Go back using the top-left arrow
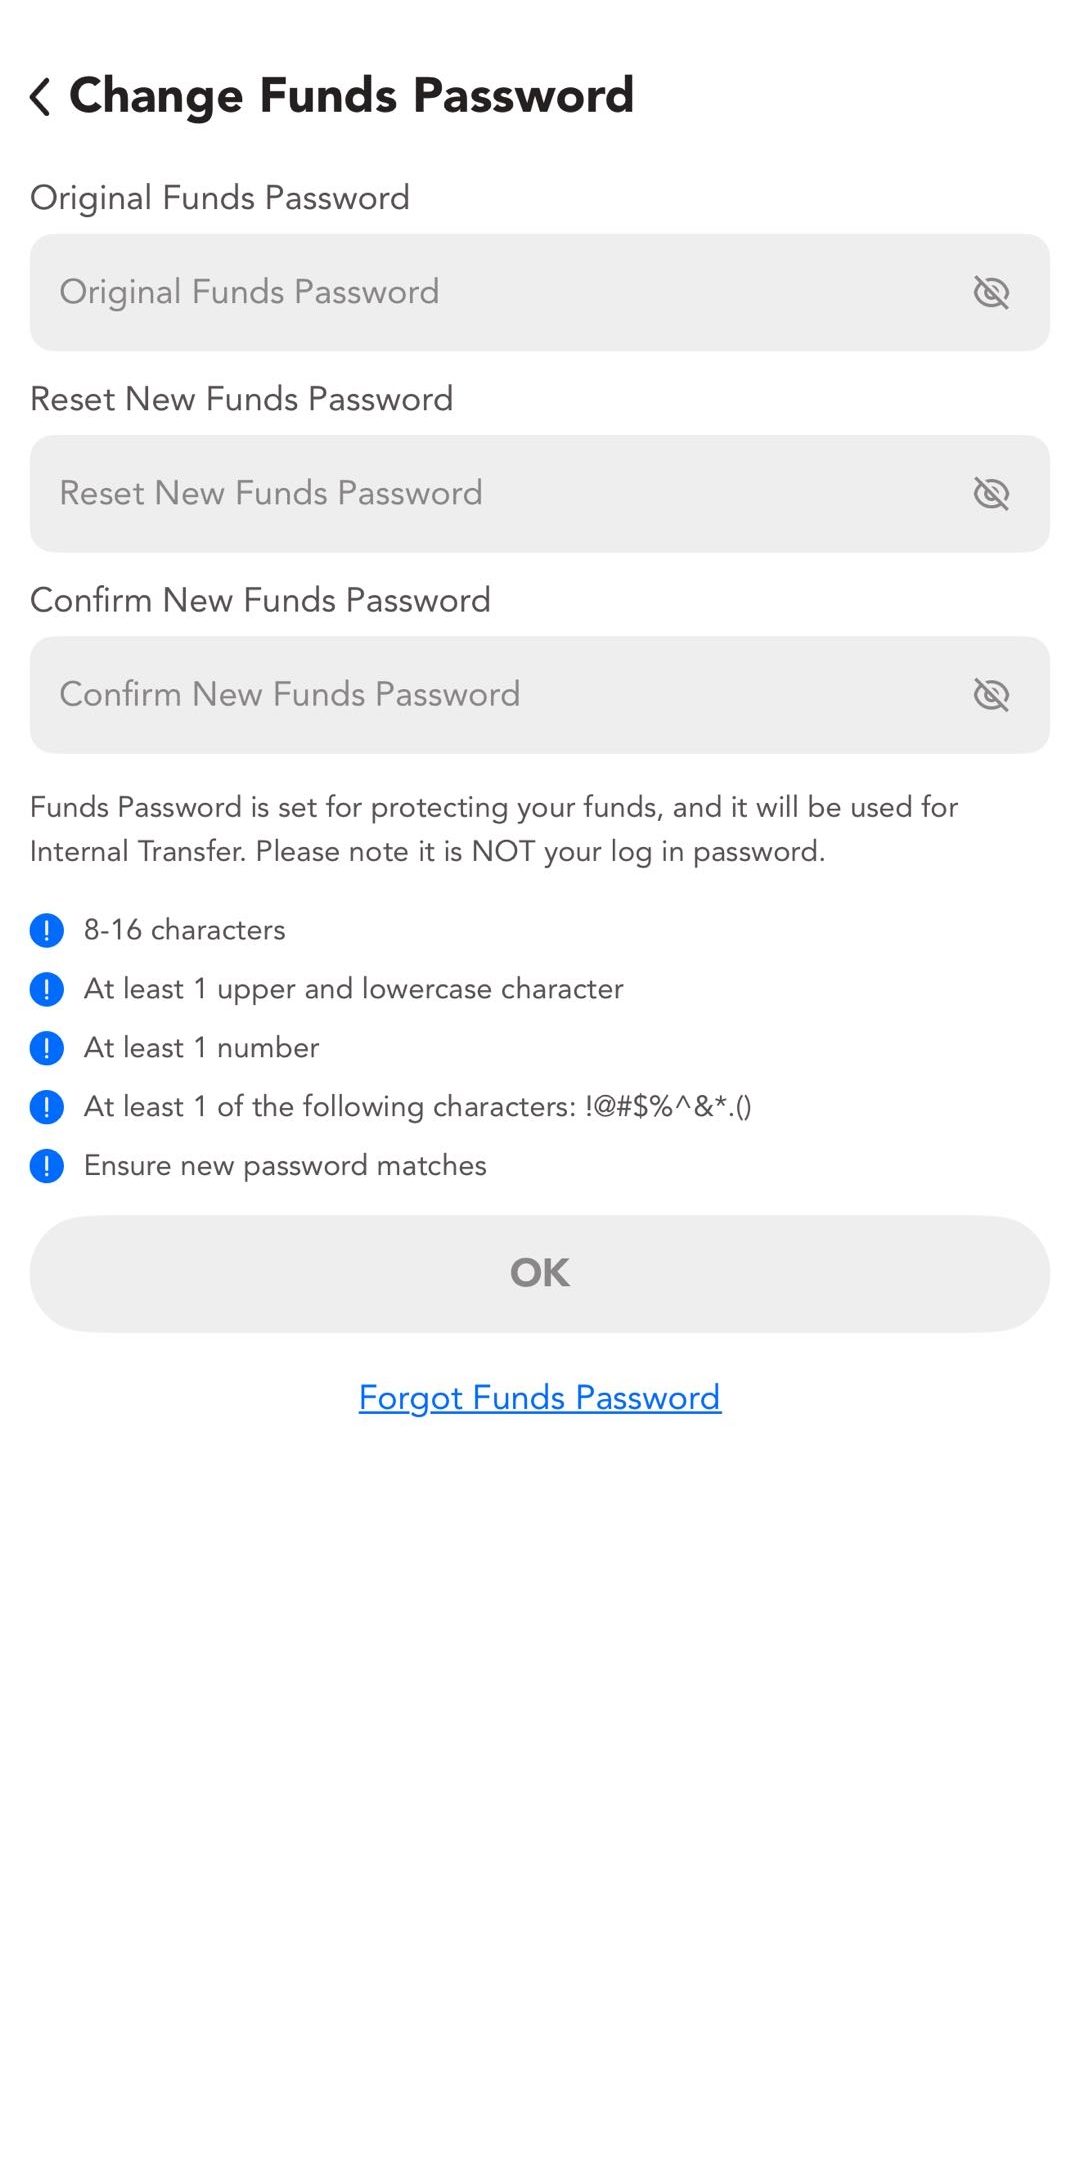1077x2161 pixels. tap(41, 97)
